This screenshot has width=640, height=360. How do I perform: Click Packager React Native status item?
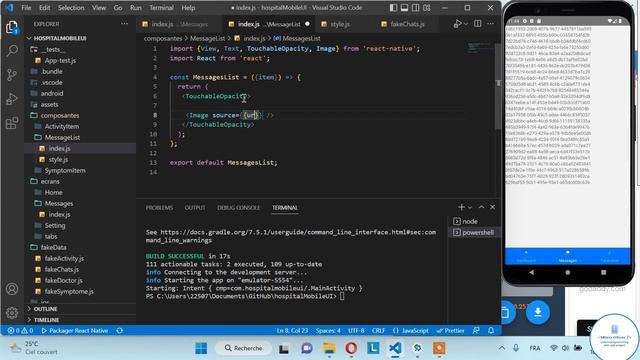coord(75,331)
